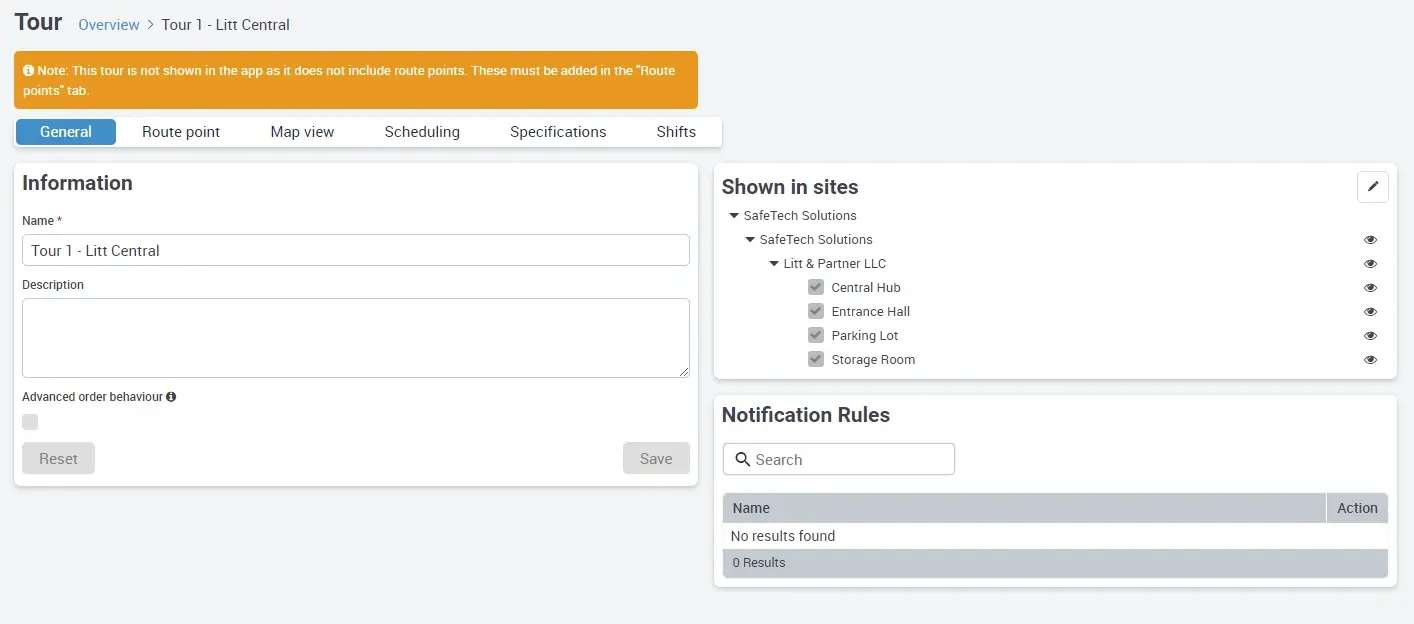Click the eye icon for Litt & Partner LLC
Viewport: 1414px width, 624px height.
1370,264
